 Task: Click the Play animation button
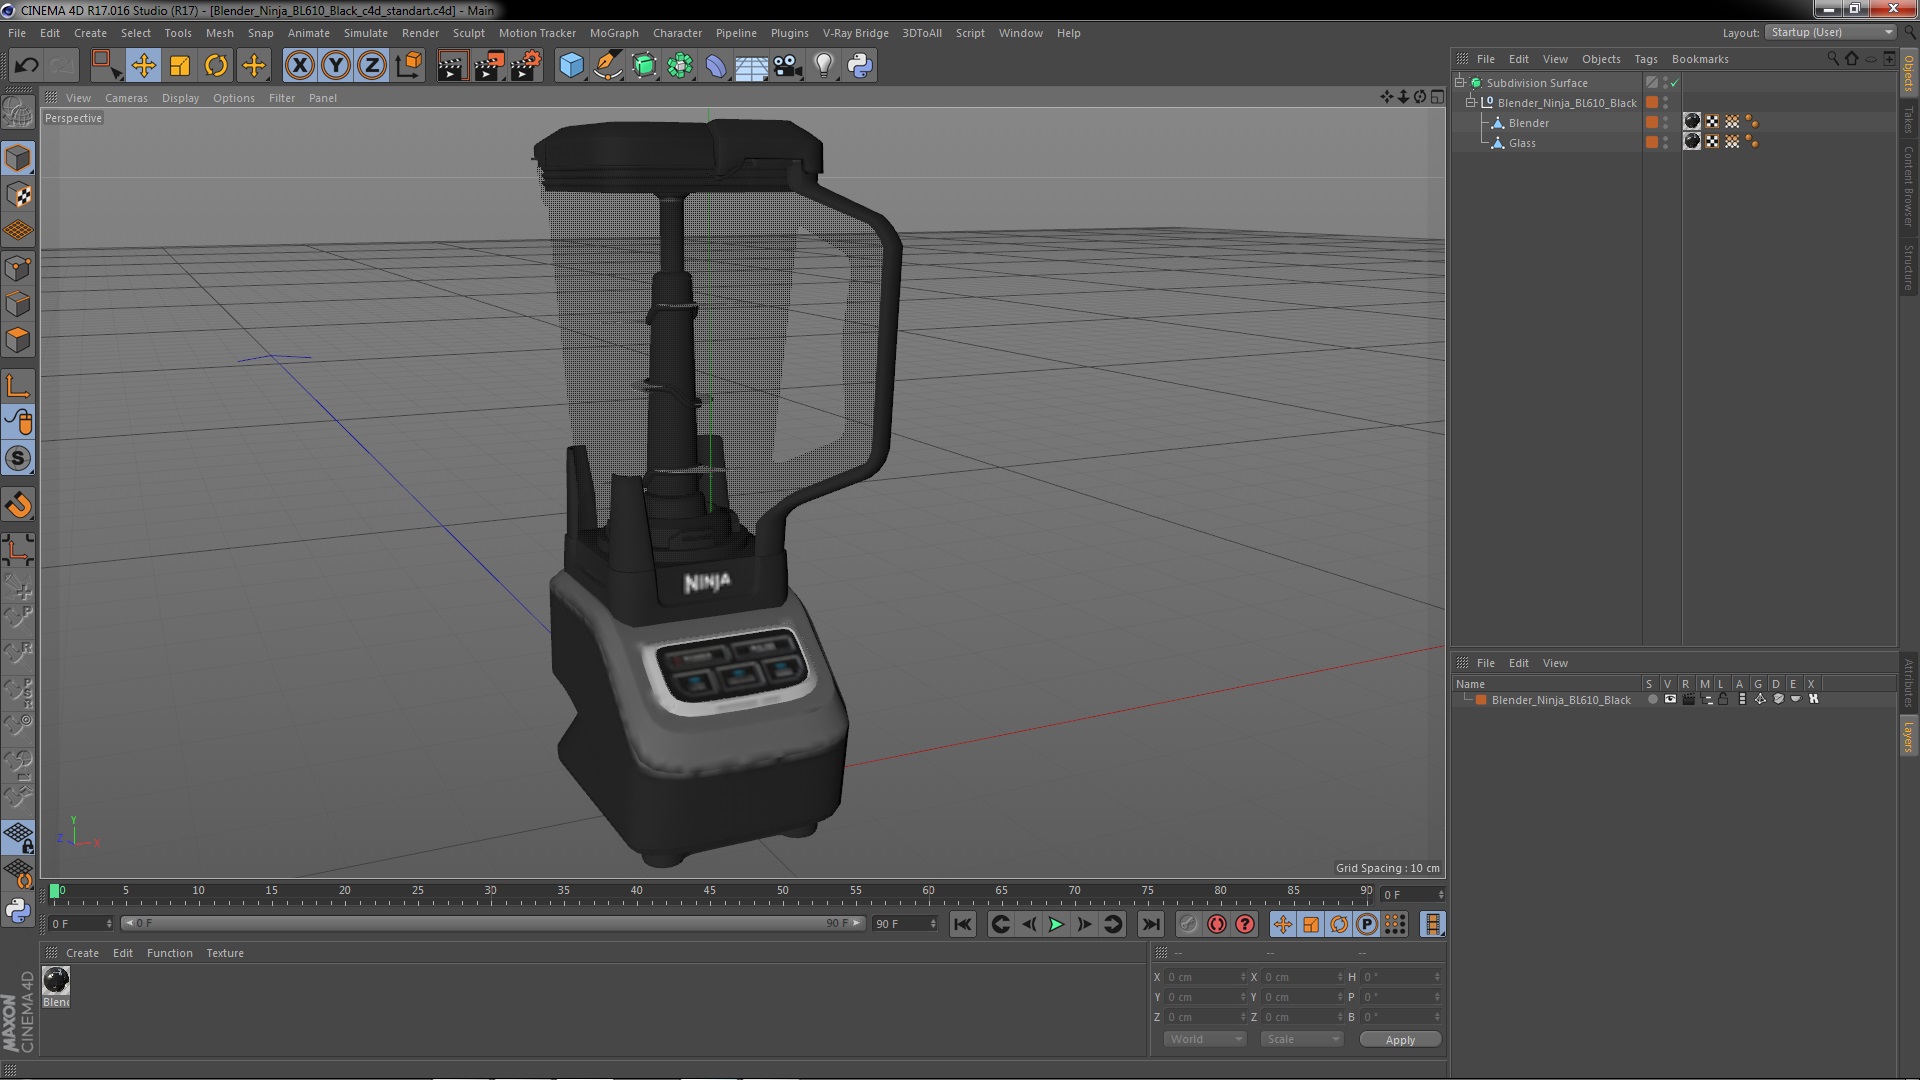[x=1055, y=923]
